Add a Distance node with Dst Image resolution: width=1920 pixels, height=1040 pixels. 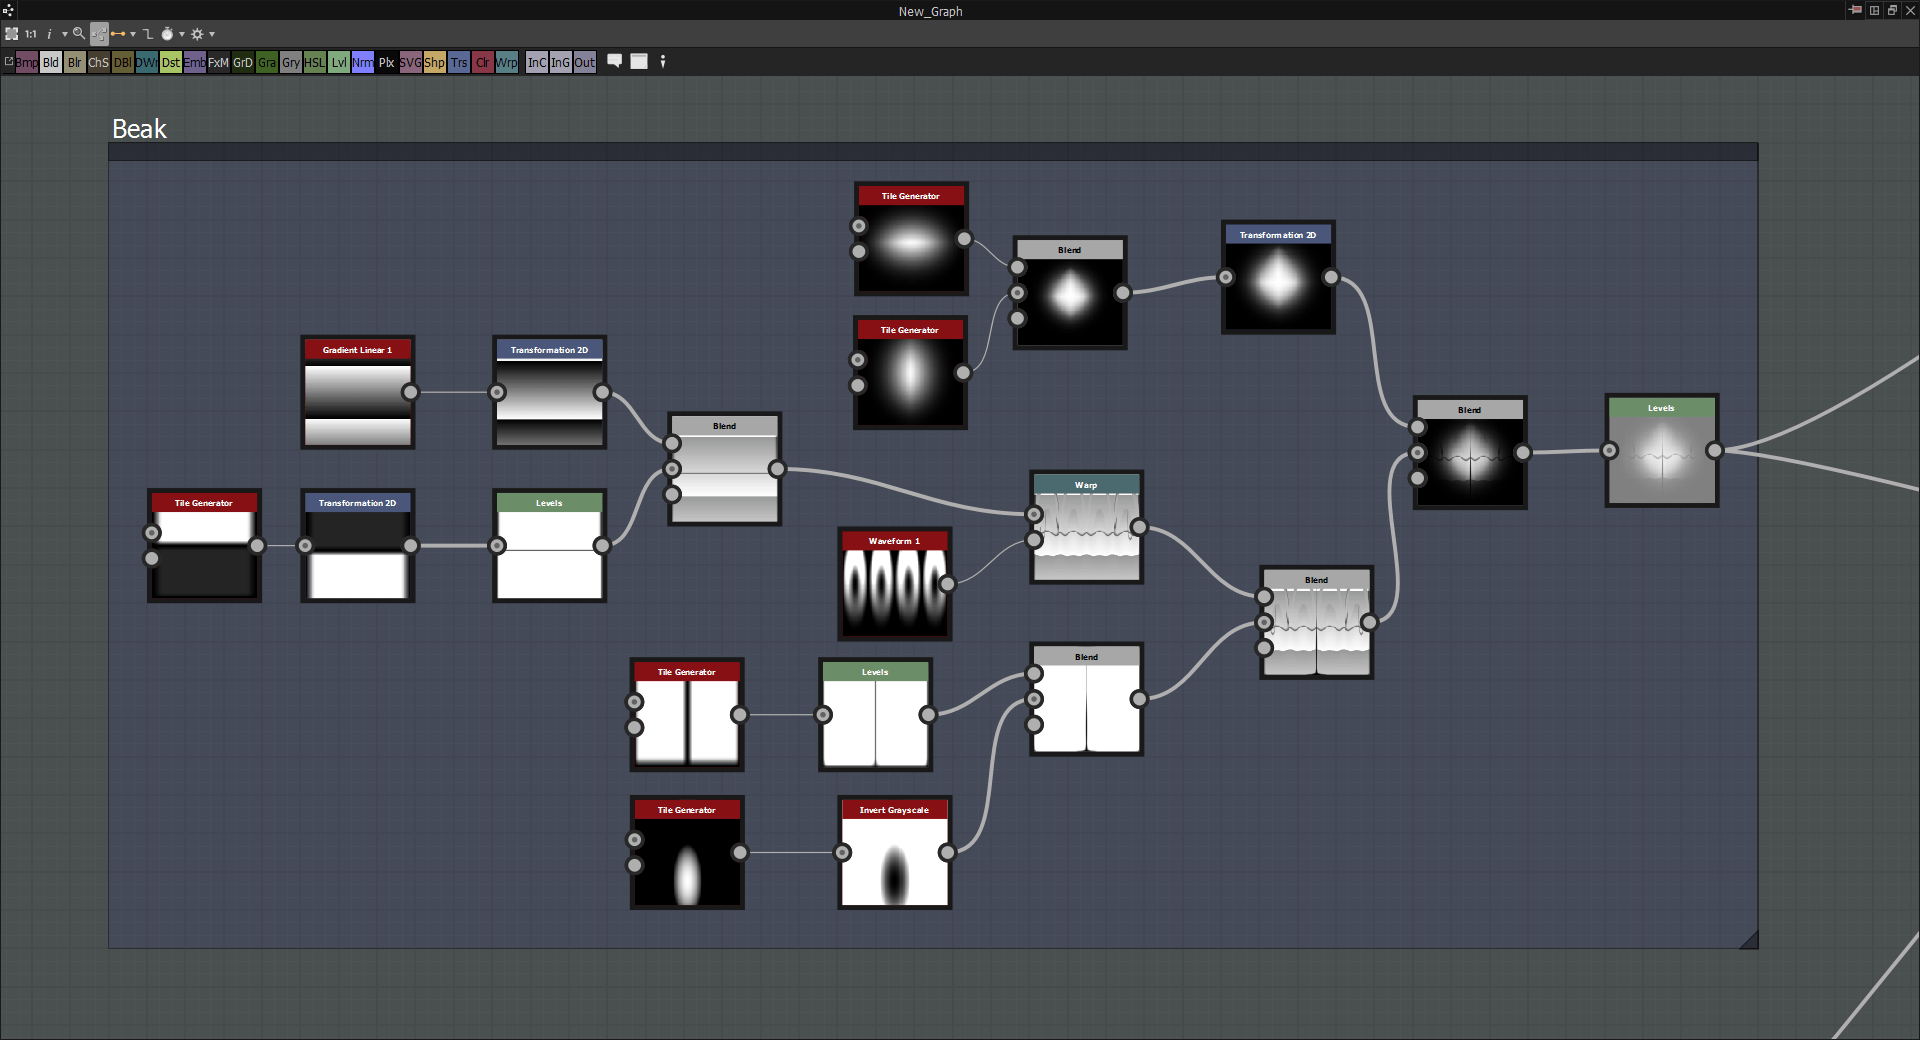click(171, 62)
